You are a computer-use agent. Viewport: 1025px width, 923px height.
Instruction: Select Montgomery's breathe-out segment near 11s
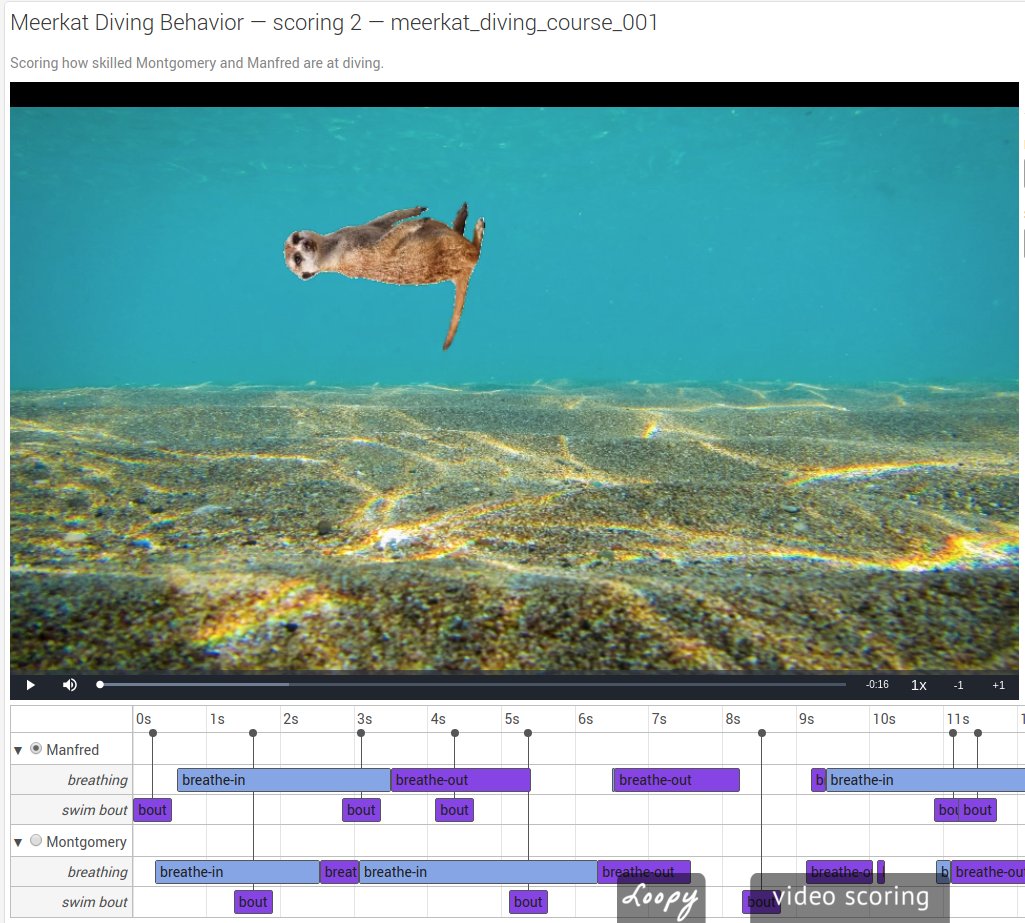987,872
